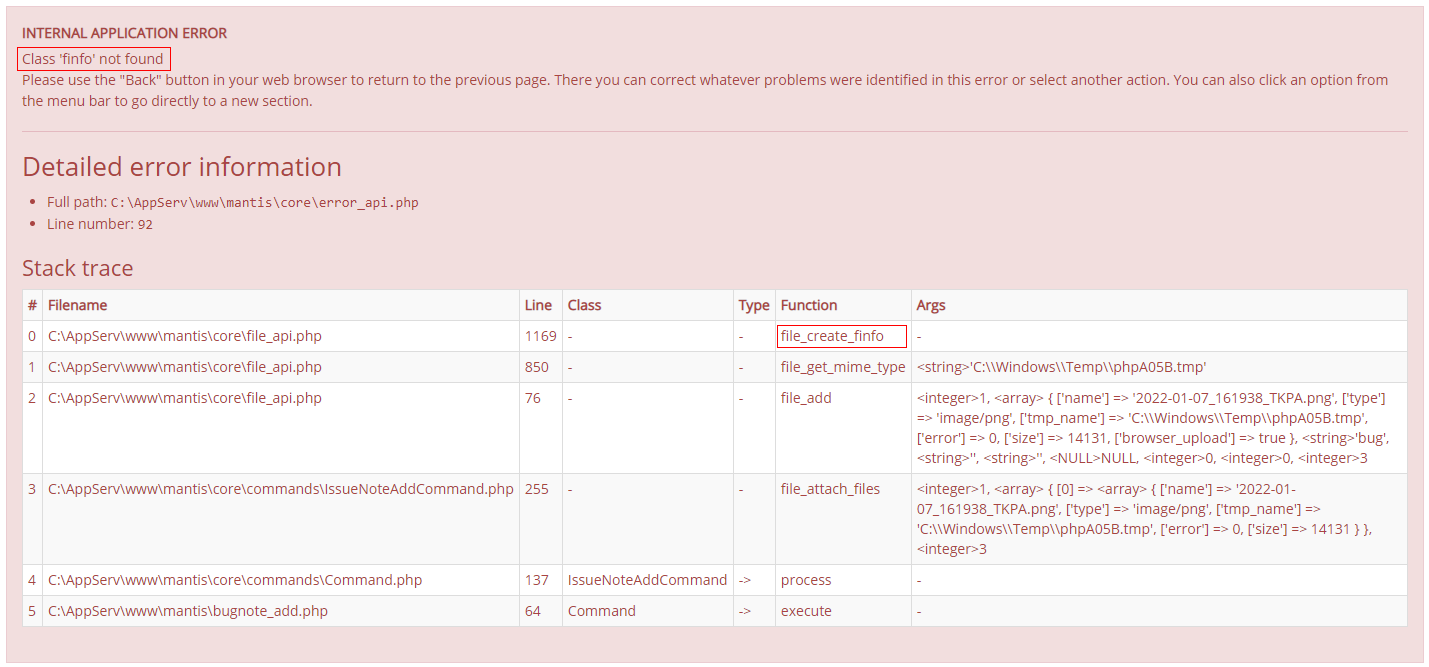Click the "Detailed error information" heading

coord(182,167)
